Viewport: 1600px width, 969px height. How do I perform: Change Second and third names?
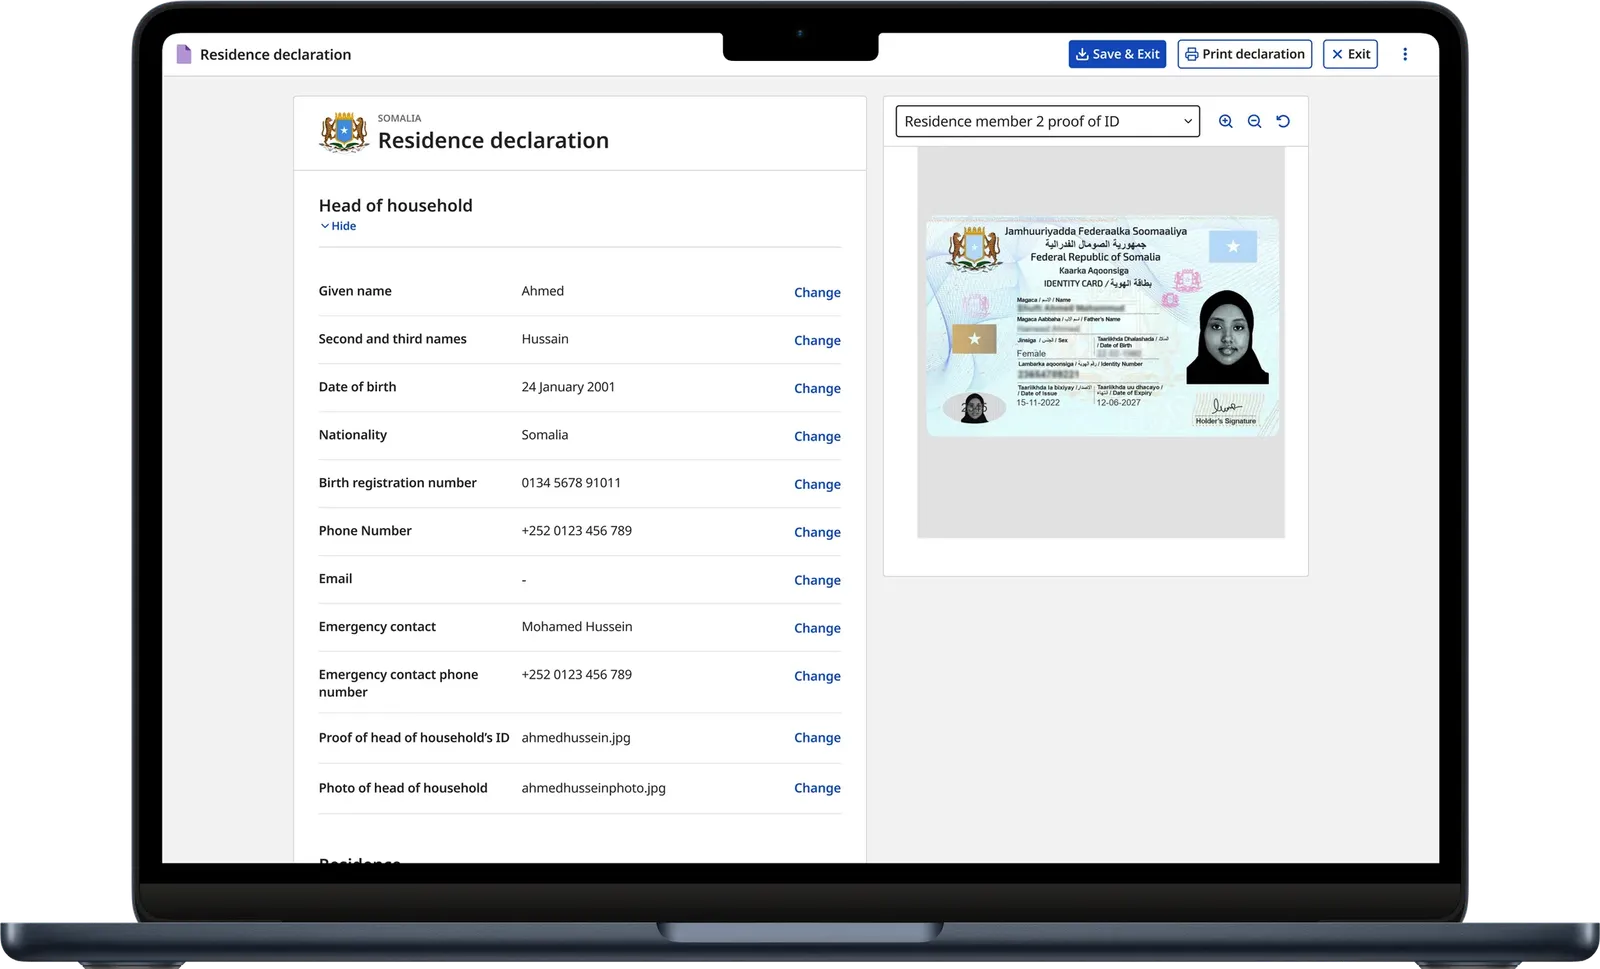[817, 340]
